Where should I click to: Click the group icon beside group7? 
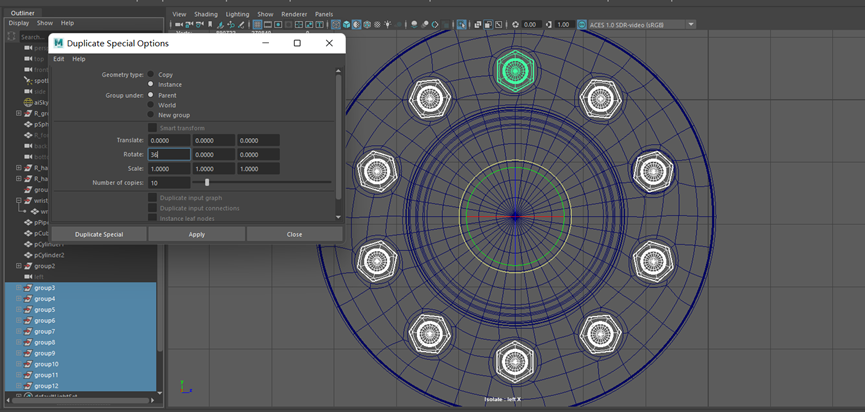coord(29,331)
